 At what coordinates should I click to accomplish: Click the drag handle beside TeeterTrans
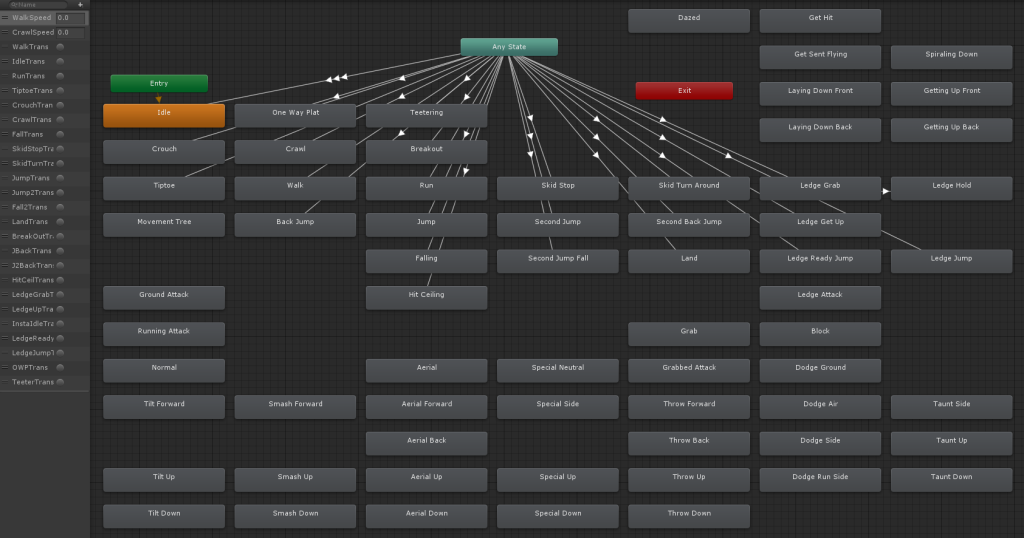(x=5, y=382)
